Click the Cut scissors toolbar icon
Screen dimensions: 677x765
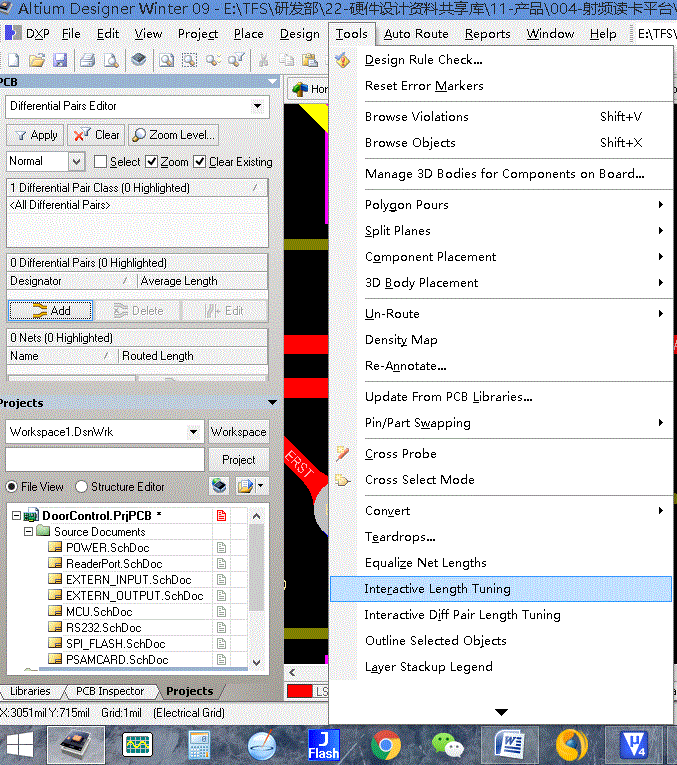click(263, 60)
